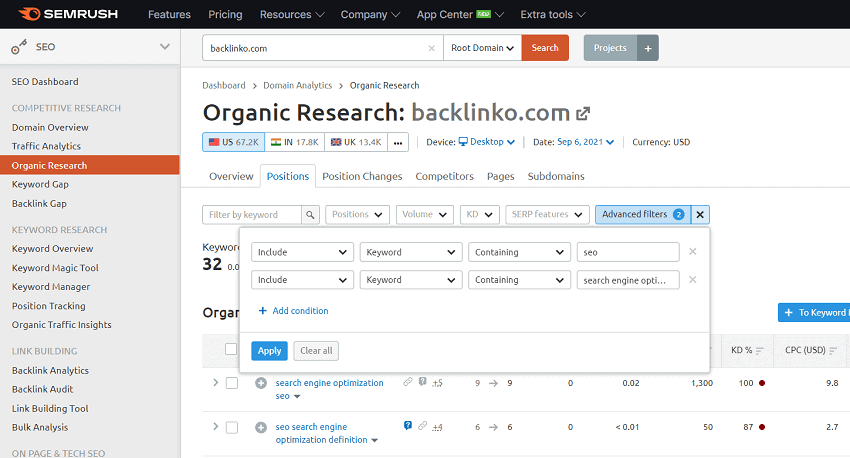
Task: Check the seo search engine optimization definition row
Action: tap(231, 428)
